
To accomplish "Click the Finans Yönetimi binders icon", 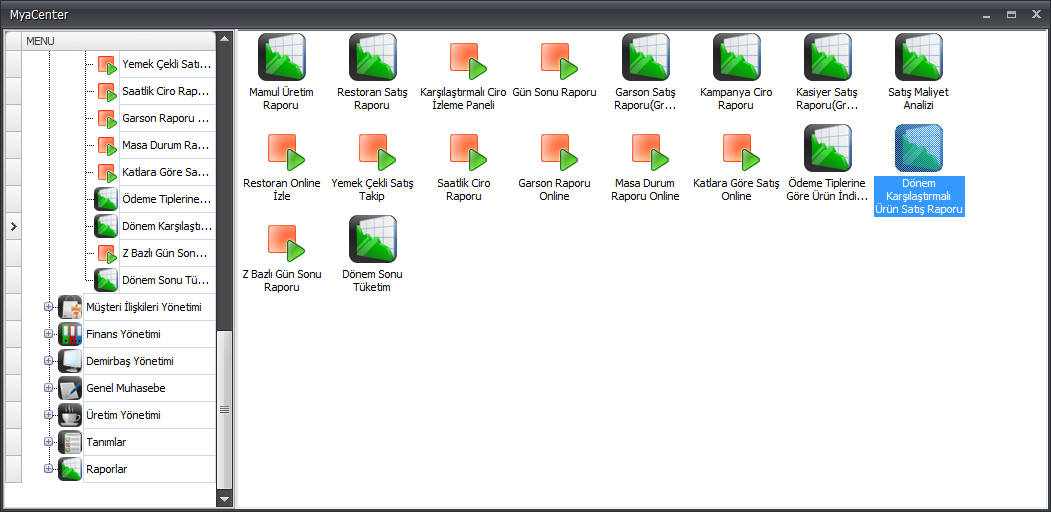I will 70,334.
